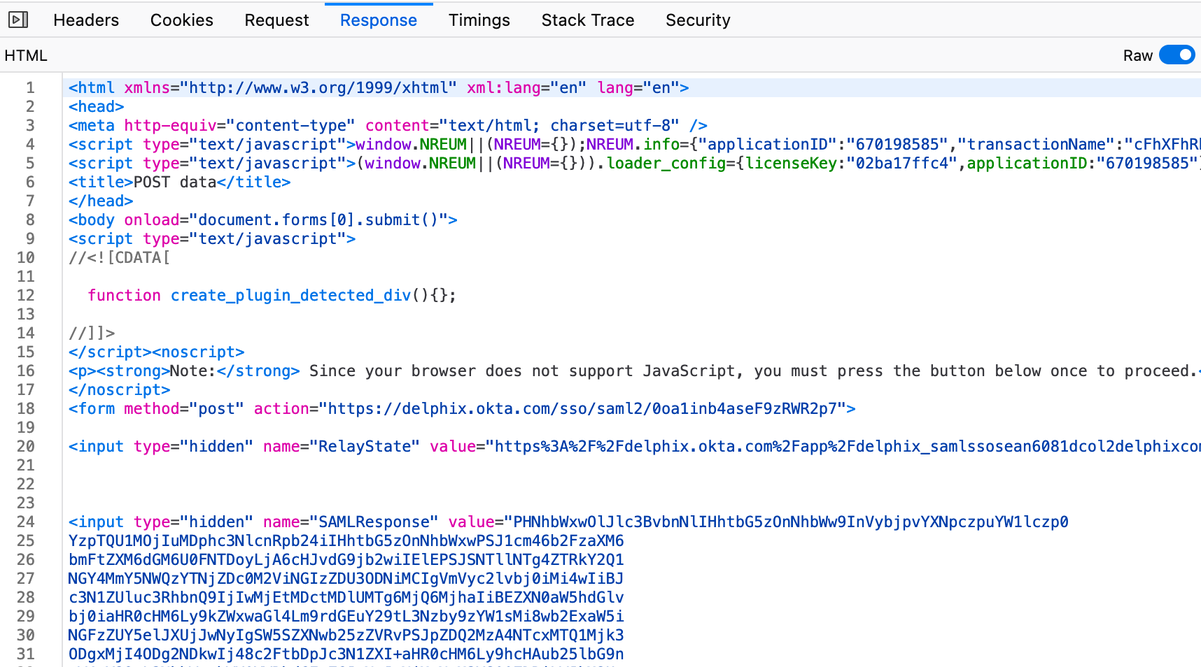Open the Headers tab

(x=86, y=20)
